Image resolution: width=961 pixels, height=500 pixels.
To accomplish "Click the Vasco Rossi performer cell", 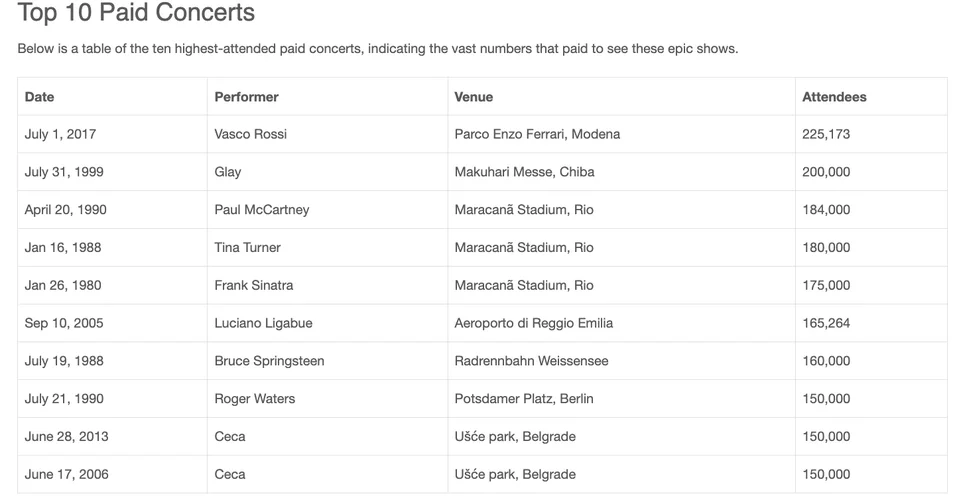I will click(250, 134).
